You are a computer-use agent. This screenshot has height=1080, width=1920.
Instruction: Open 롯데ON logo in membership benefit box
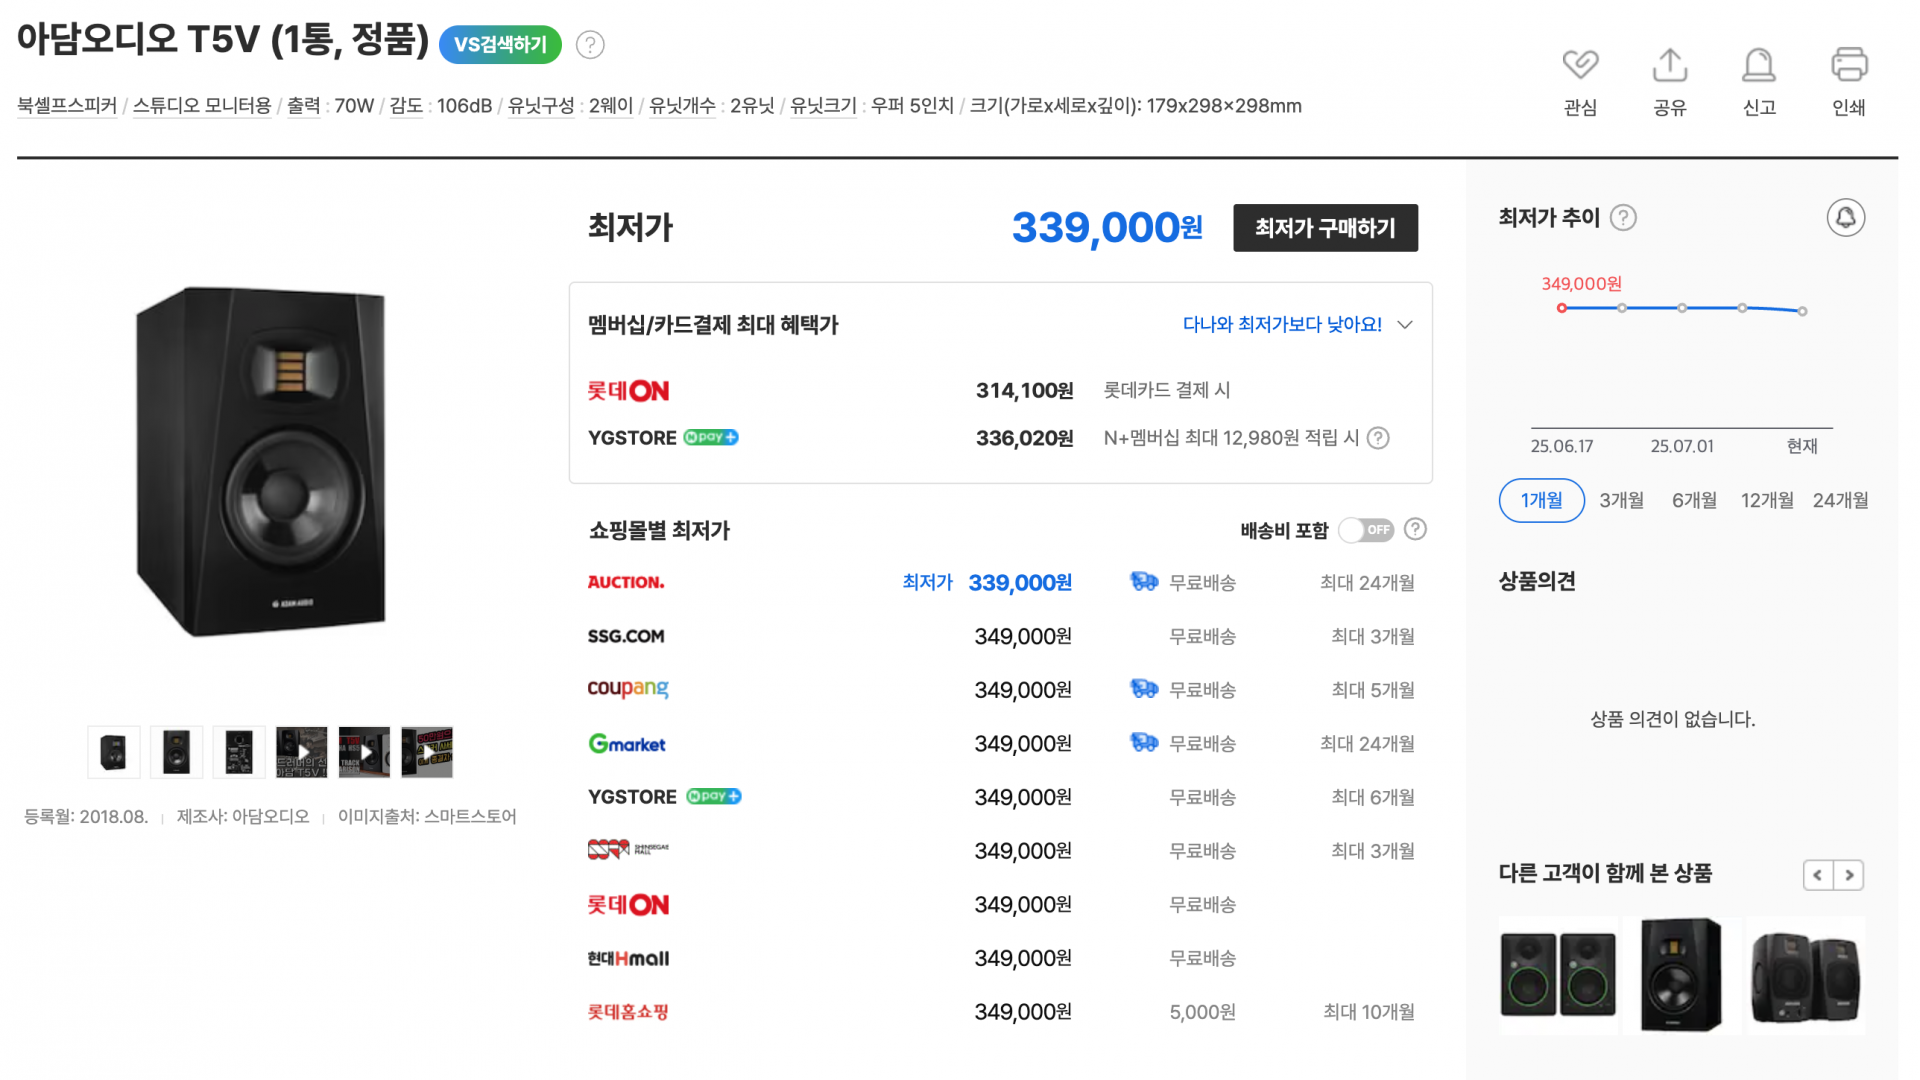pyautogui.click(x=628, y=391)
